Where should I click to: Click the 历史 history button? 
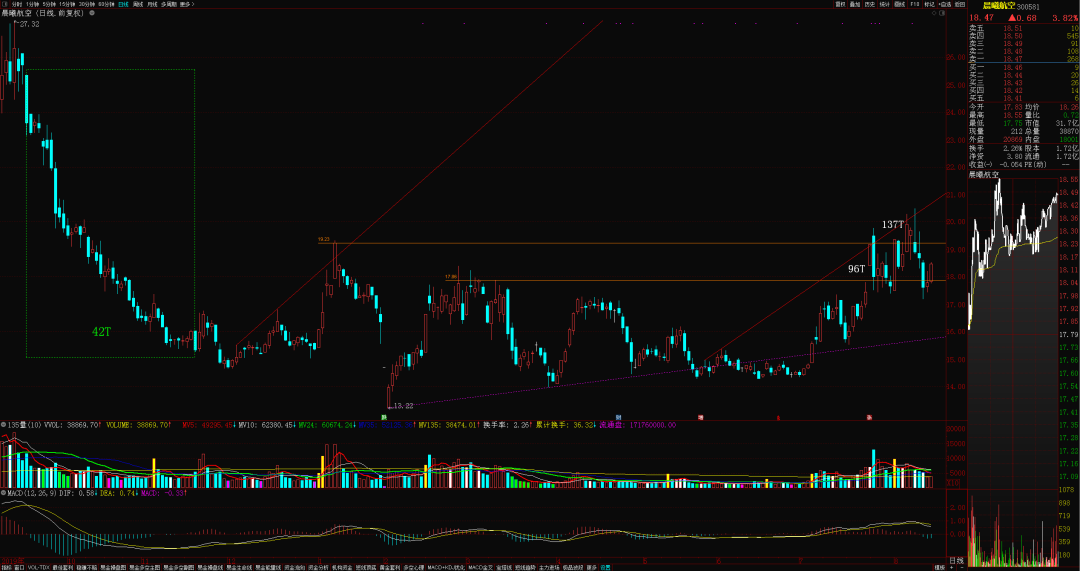tap(870, 4)
